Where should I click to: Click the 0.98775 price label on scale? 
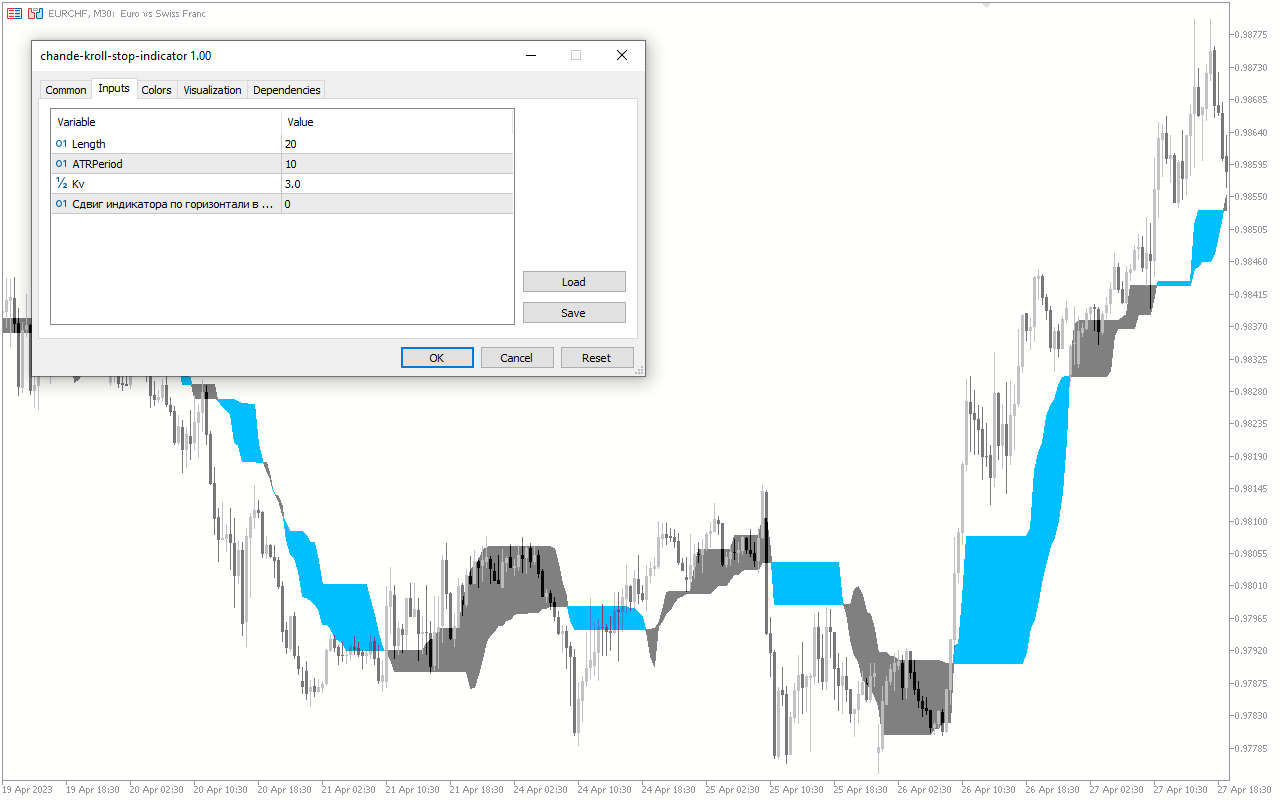click(1251, 35)
